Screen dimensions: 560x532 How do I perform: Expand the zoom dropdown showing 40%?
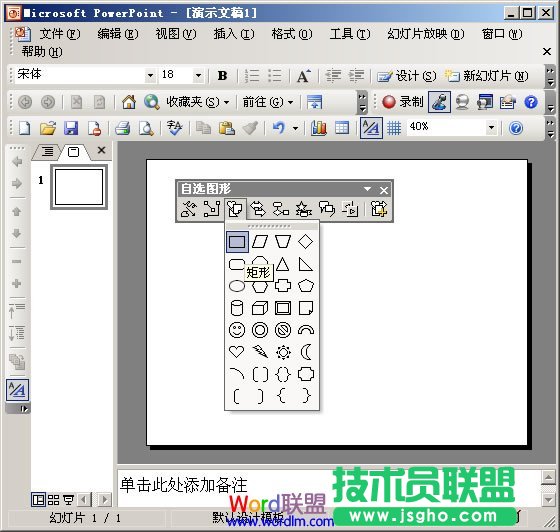click(491, 127)
